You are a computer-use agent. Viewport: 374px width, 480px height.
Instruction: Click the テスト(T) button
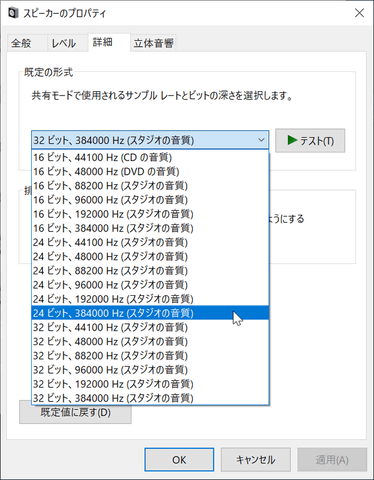(x=310, y=140)
